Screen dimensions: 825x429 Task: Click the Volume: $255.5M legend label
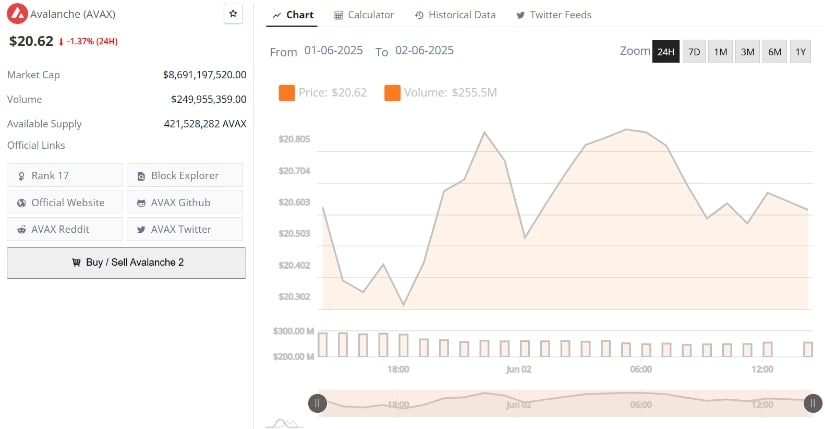click(450, 93)
